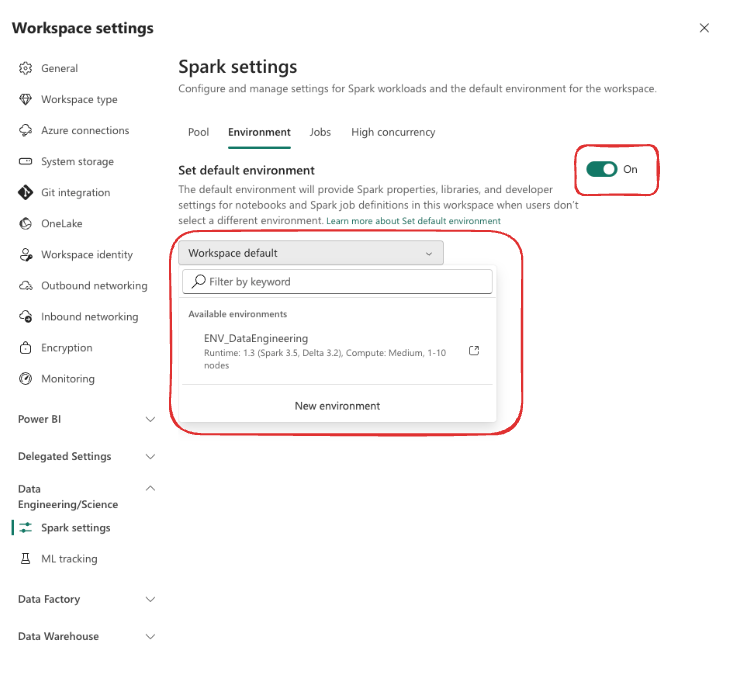Image resolution: width=736 pixels, height=698 pixels.
Task: Expand the Power BI section
Action: (150, 419)
